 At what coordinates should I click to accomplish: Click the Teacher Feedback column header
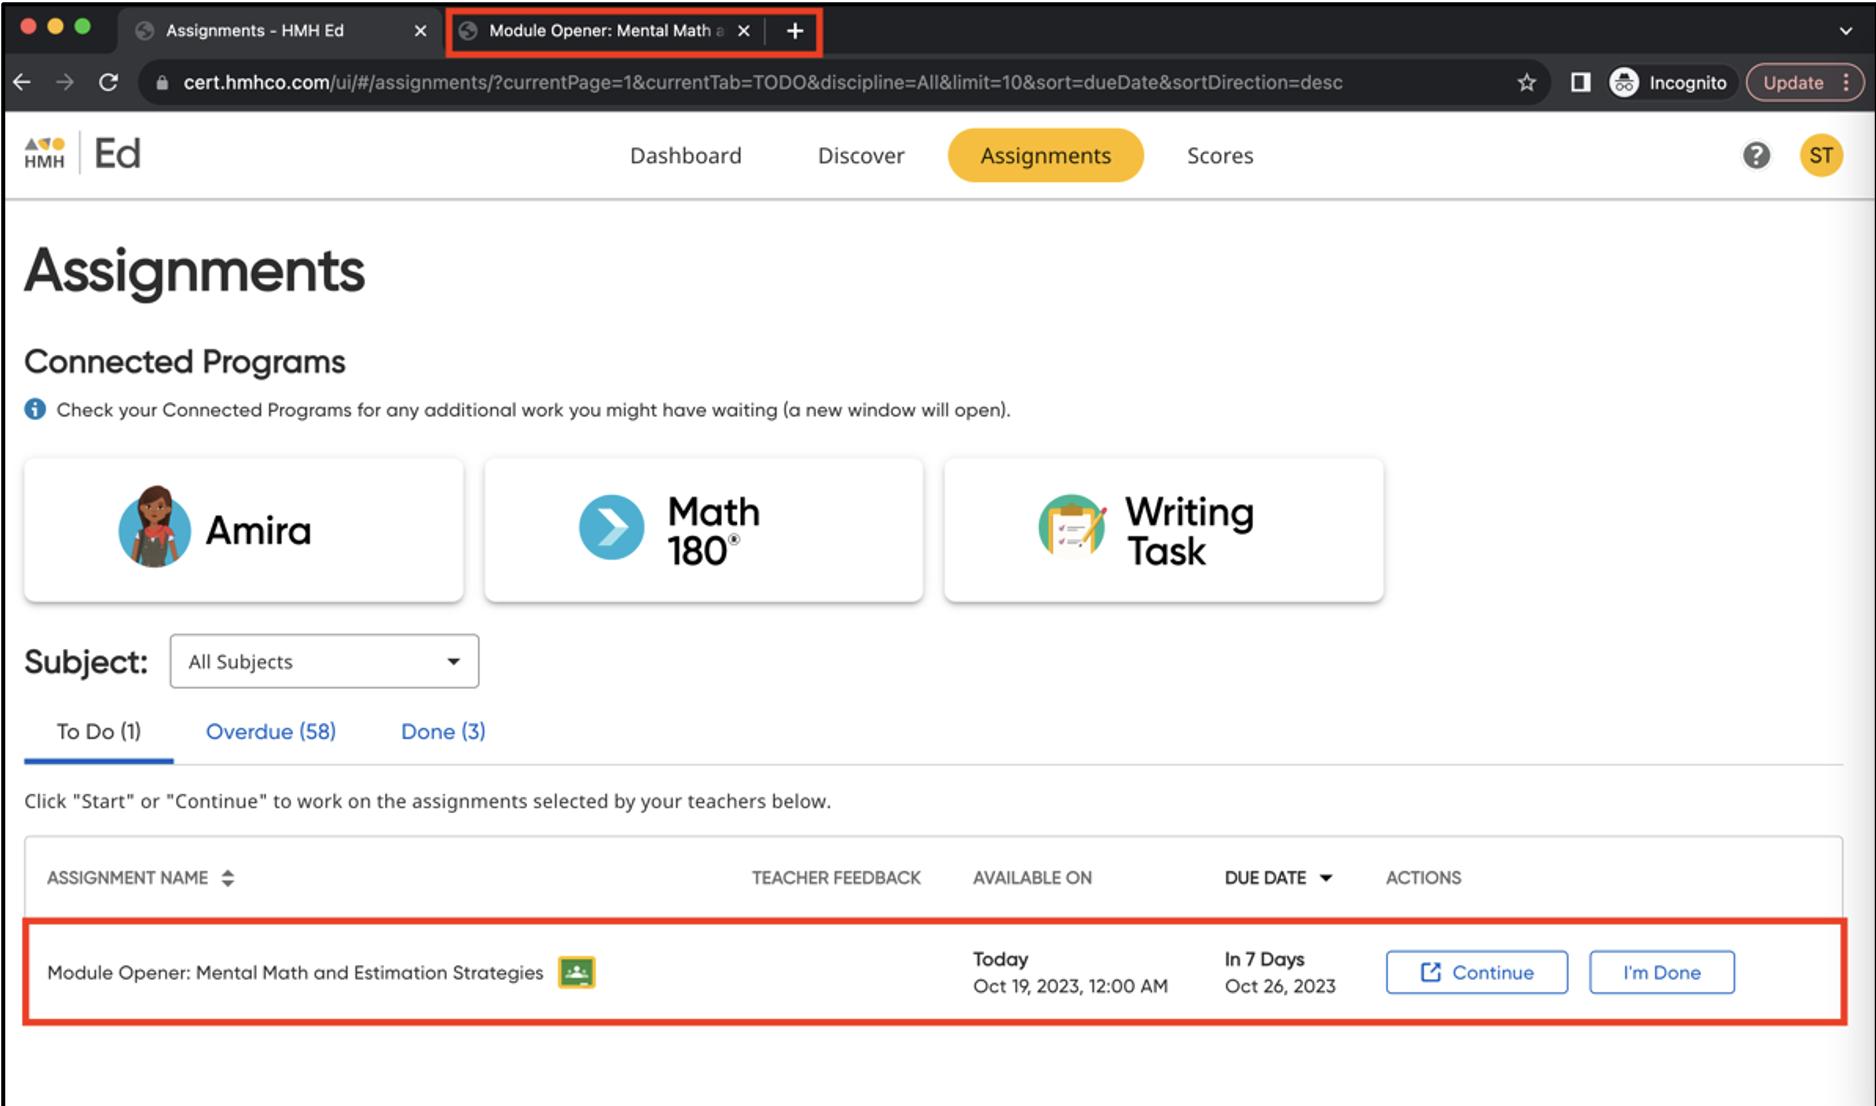point(836,878)
